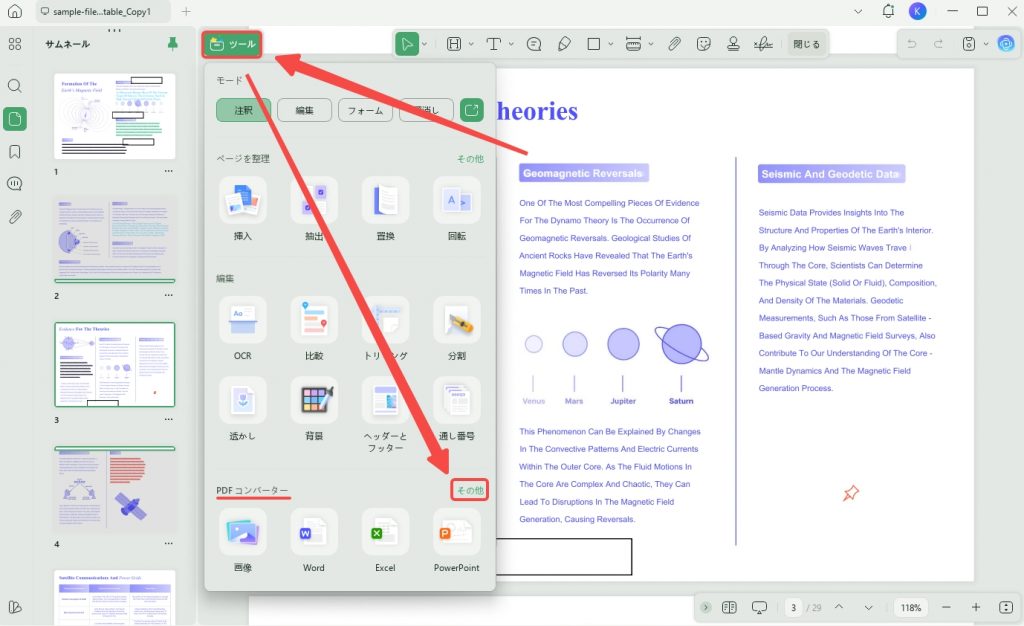Convert PDF to 画像 image
This screenshot has height=626, width=1024.
pyautogui.click(x=243, y=541)
